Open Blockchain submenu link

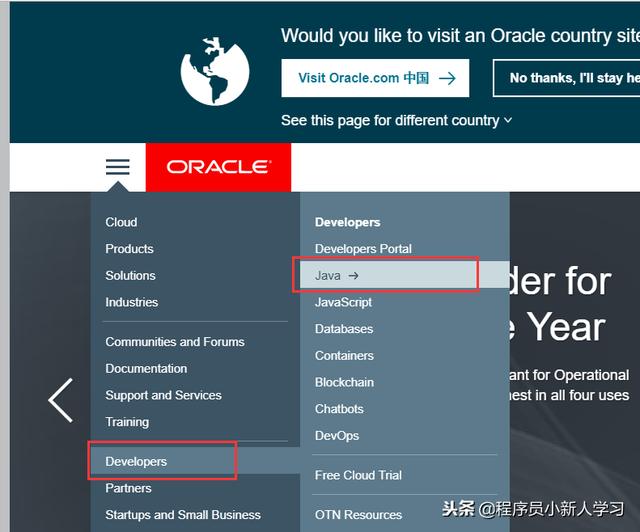click(344, 382)
